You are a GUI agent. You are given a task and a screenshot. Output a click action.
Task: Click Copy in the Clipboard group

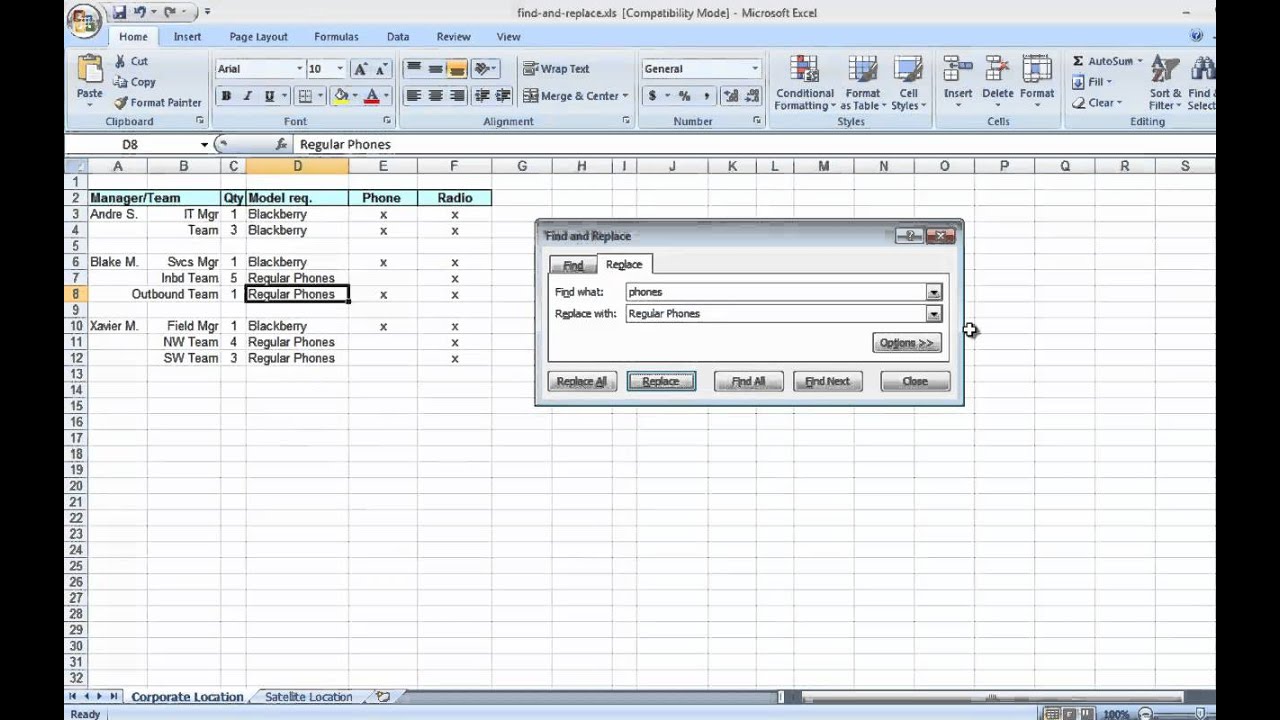[x=134, y=82]
